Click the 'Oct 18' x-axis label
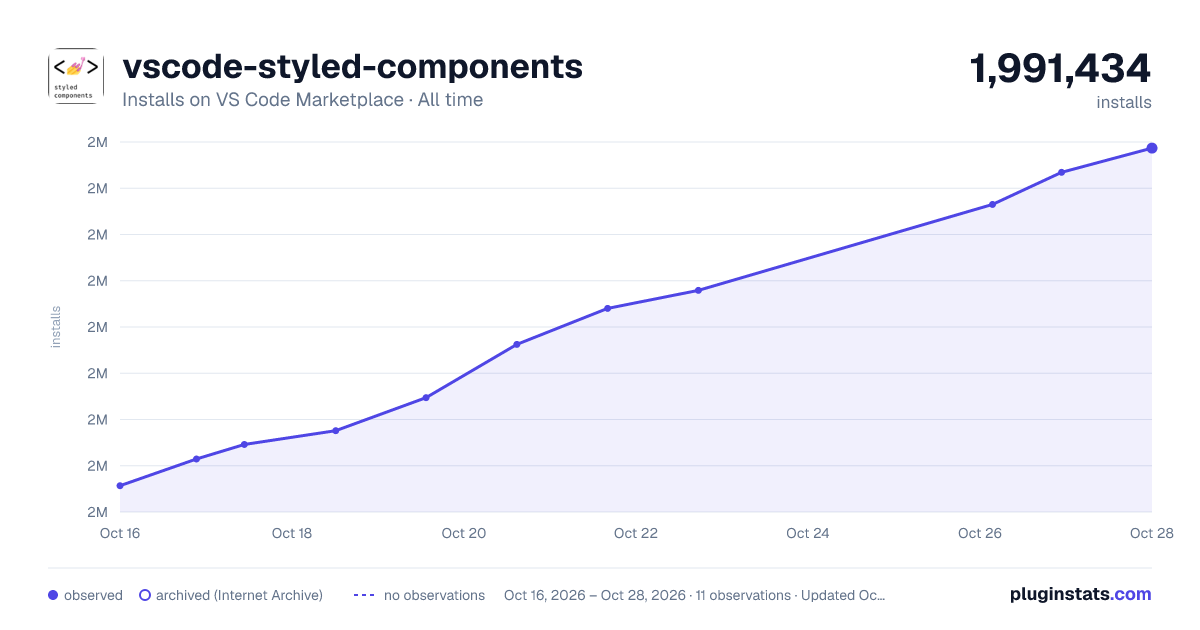This screenshot has height=630, width=1200. pyautogui.click(x=292, y=533)
